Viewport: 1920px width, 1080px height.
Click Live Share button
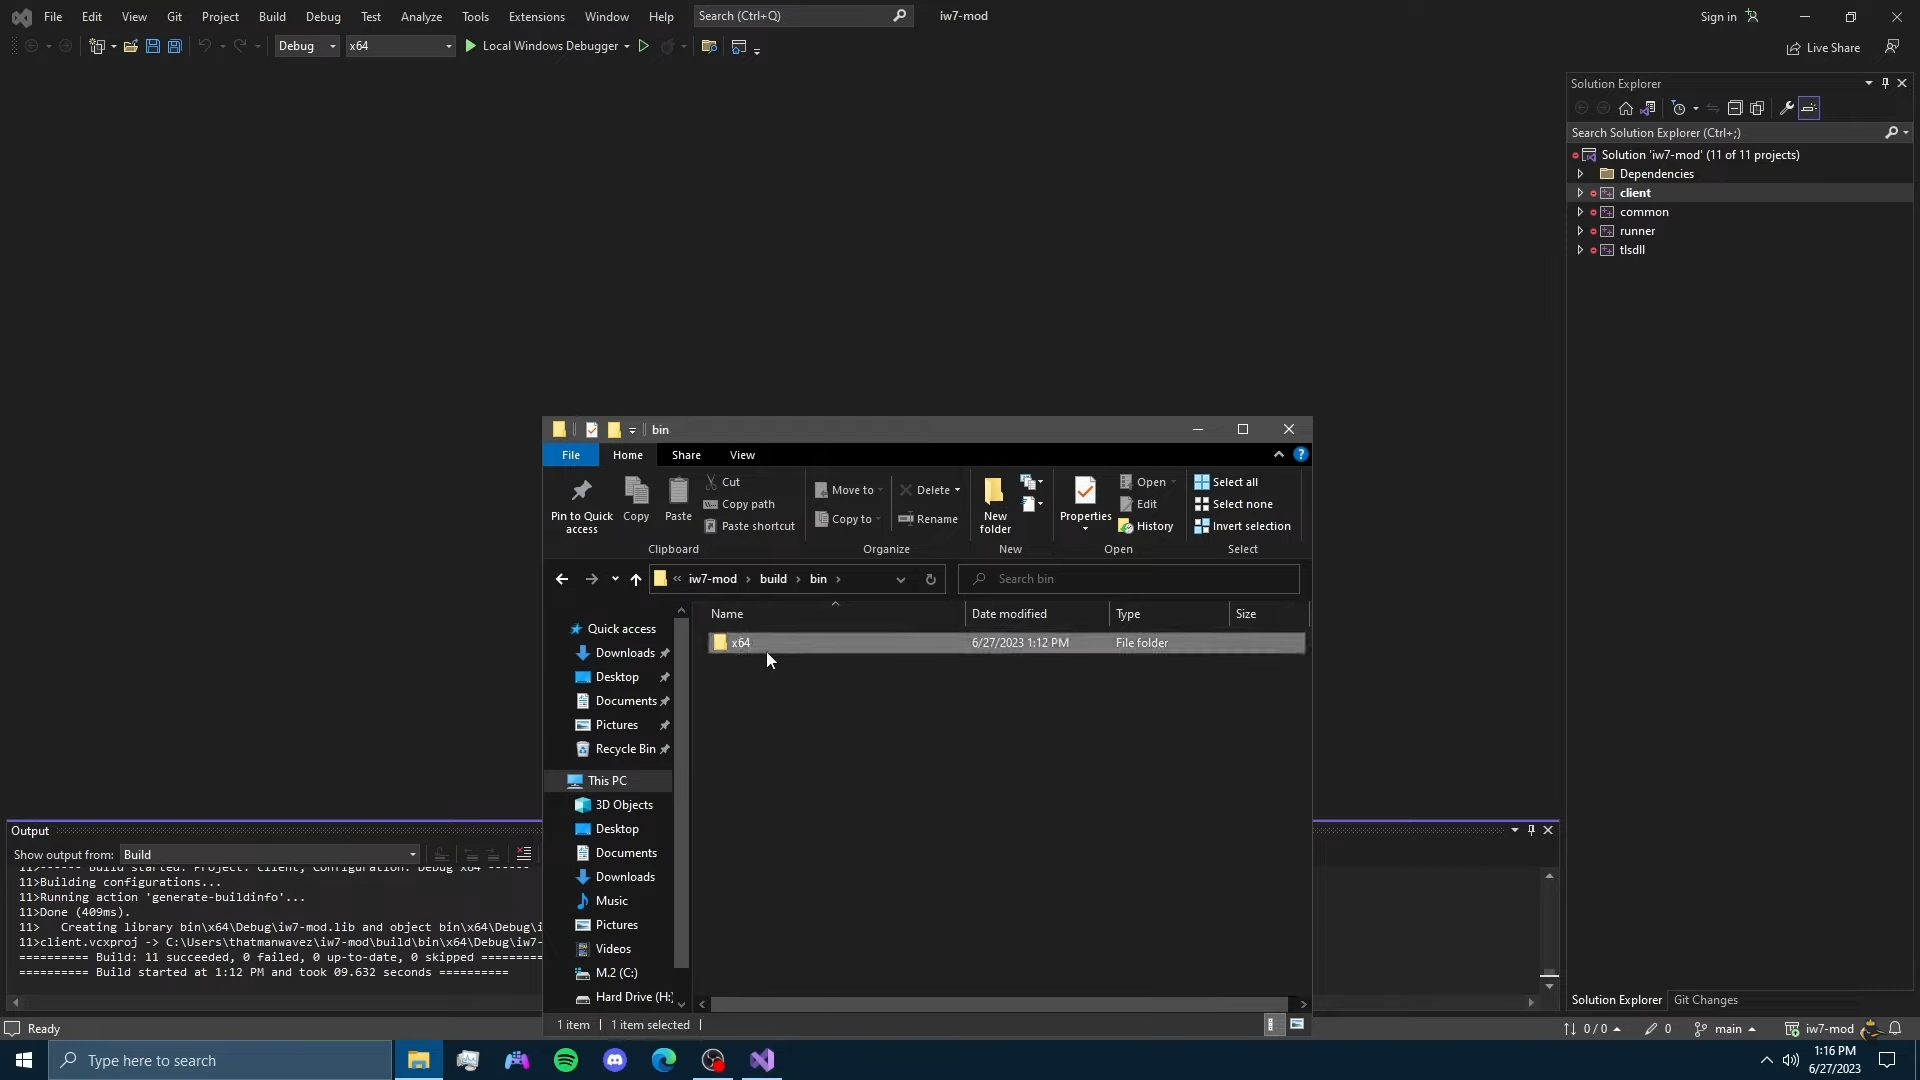(1824, 48)
